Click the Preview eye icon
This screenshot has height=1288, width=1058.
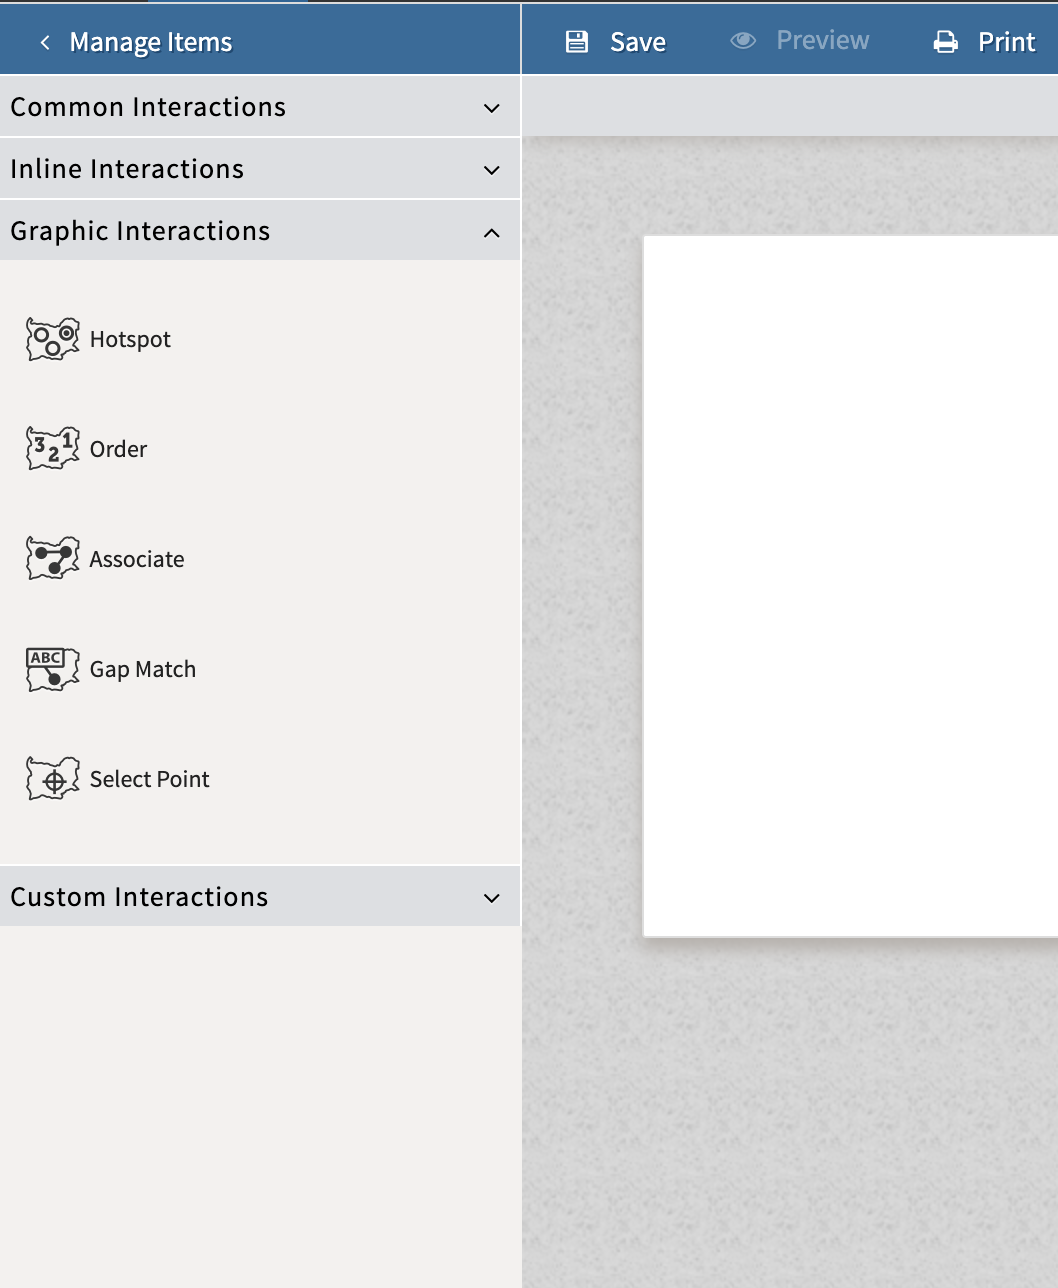coord(743,40)
